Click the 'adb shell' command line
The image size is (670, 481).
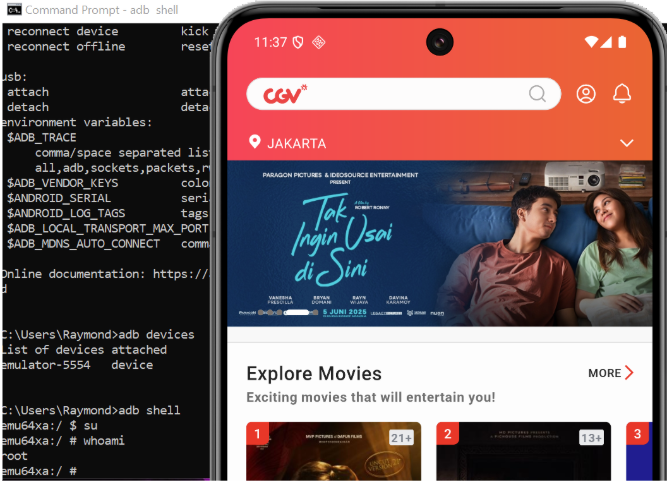pos(91,411)
